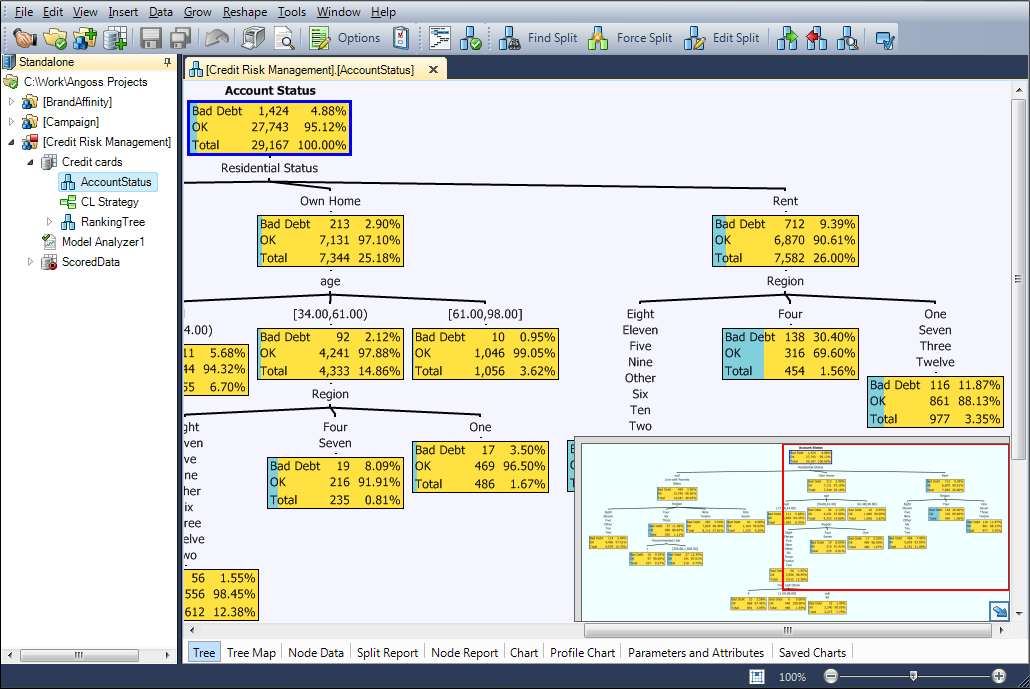Click the tree view horizontal scrollbar
Screen dimensions: 1030x689
(787, 631)
